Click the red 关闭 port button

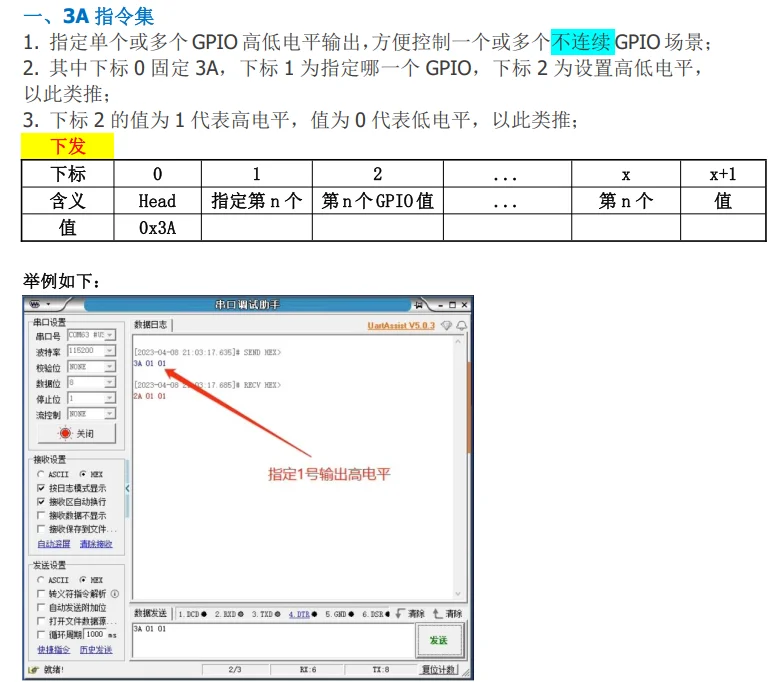(x=77, y=433)
